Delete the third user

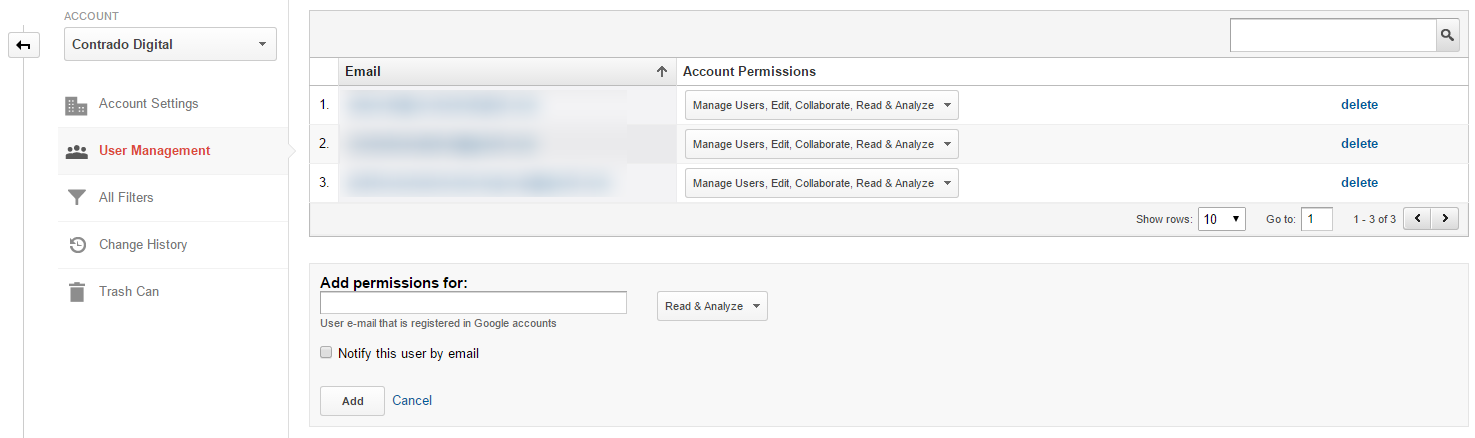tap(1359, 183)
